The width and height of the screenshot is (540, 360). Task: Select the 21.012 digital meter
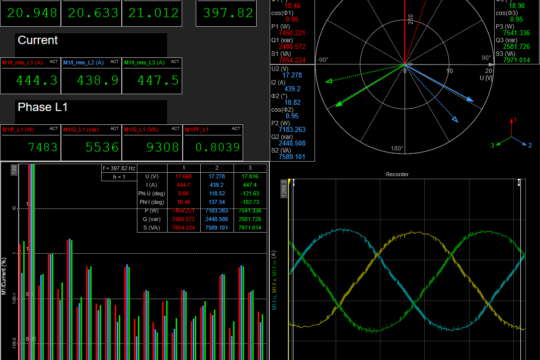152,13
